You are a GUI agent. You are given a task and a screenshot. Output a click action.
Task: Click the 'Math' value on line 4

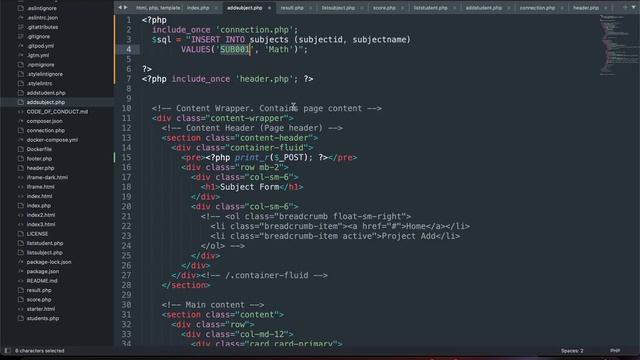(279, 49)
